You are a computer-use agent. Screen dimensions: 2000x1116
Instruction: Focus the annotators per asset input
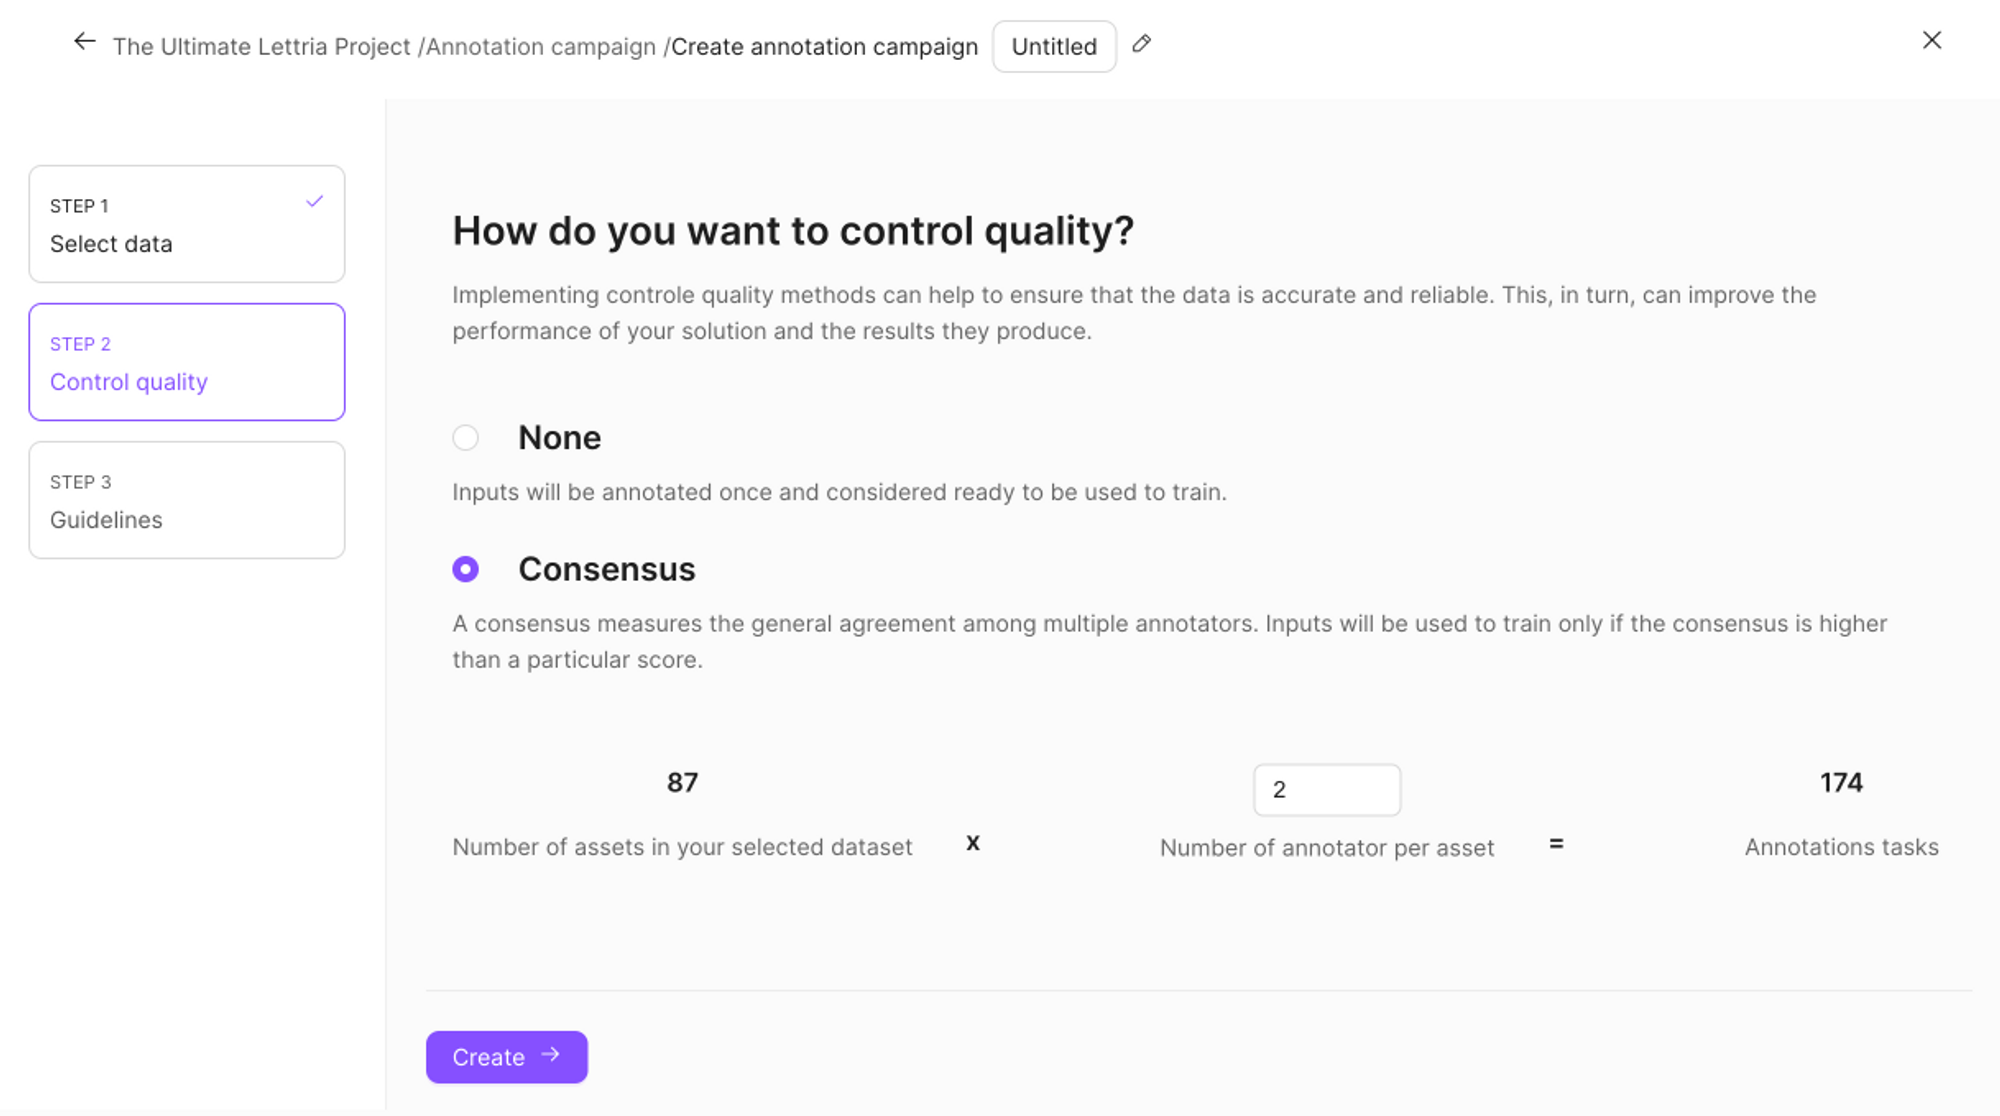(x=1327, y=790)
